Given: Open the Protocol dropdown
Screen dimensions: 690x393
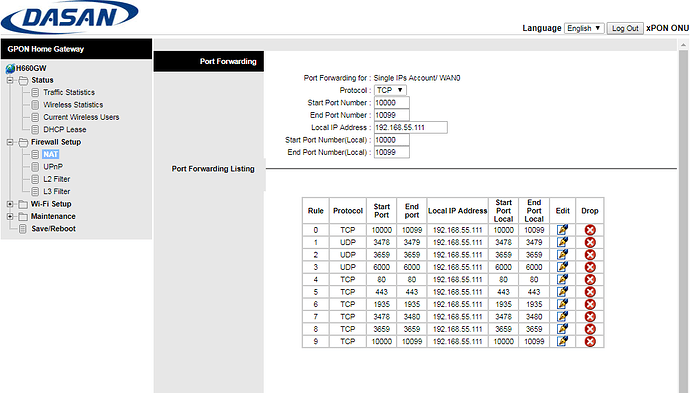Looking at the screenshot, I should tap(390, 90).
